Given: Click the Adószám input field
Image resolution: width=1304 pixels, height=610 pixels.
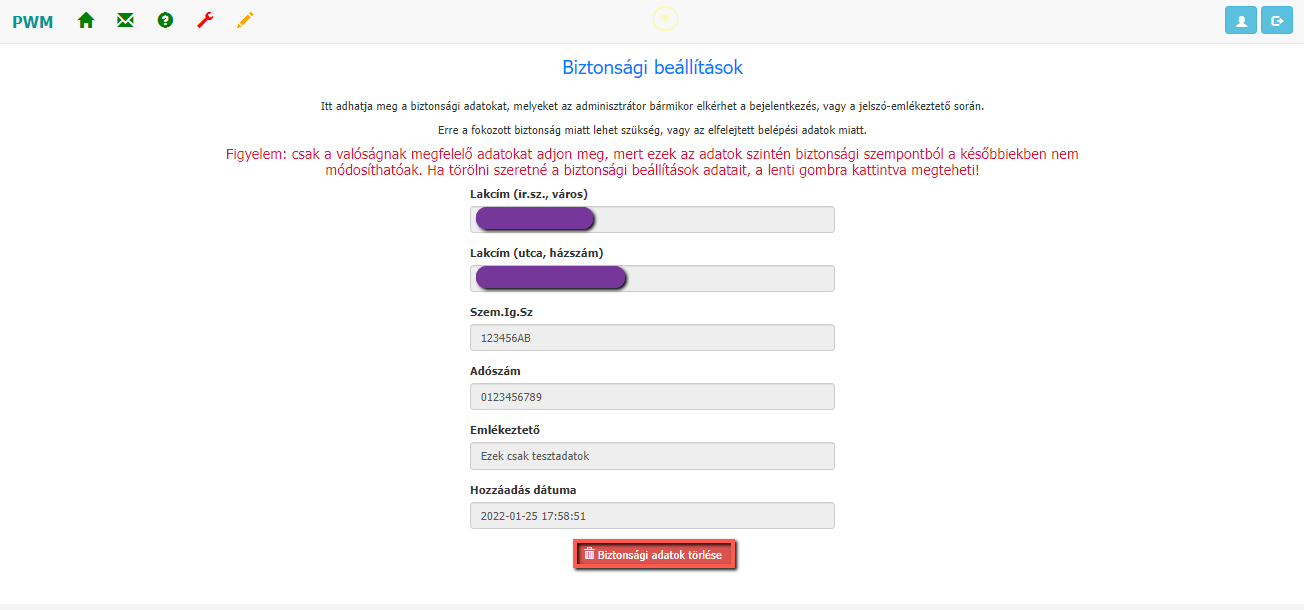Looking at the screenshot, I should (652, 397).
